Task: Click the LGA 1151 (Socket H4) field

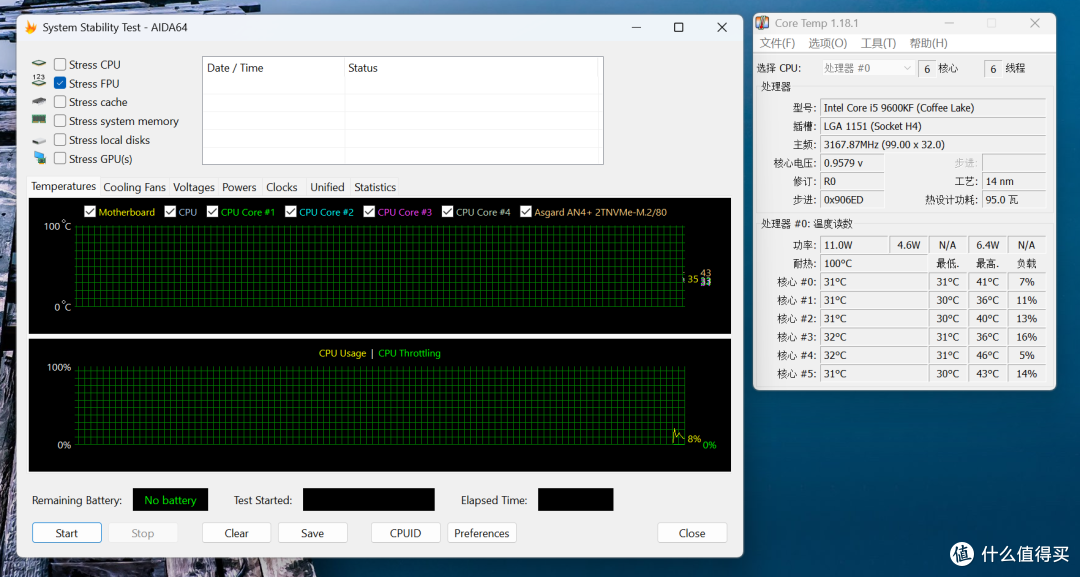Action: pyautogui.click(x=933, y=126)
